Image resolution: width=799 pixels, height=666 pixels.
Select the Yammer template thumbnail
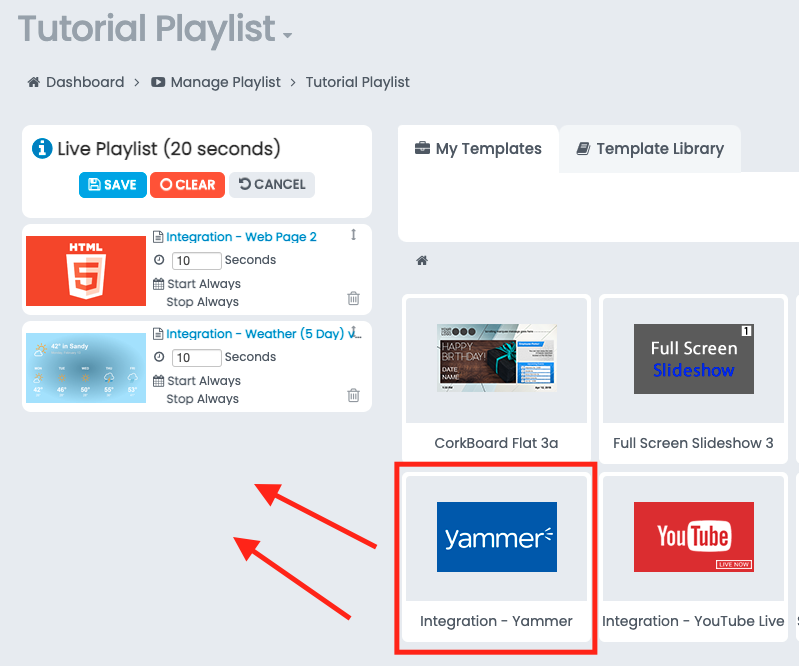(x=496, y=537)
